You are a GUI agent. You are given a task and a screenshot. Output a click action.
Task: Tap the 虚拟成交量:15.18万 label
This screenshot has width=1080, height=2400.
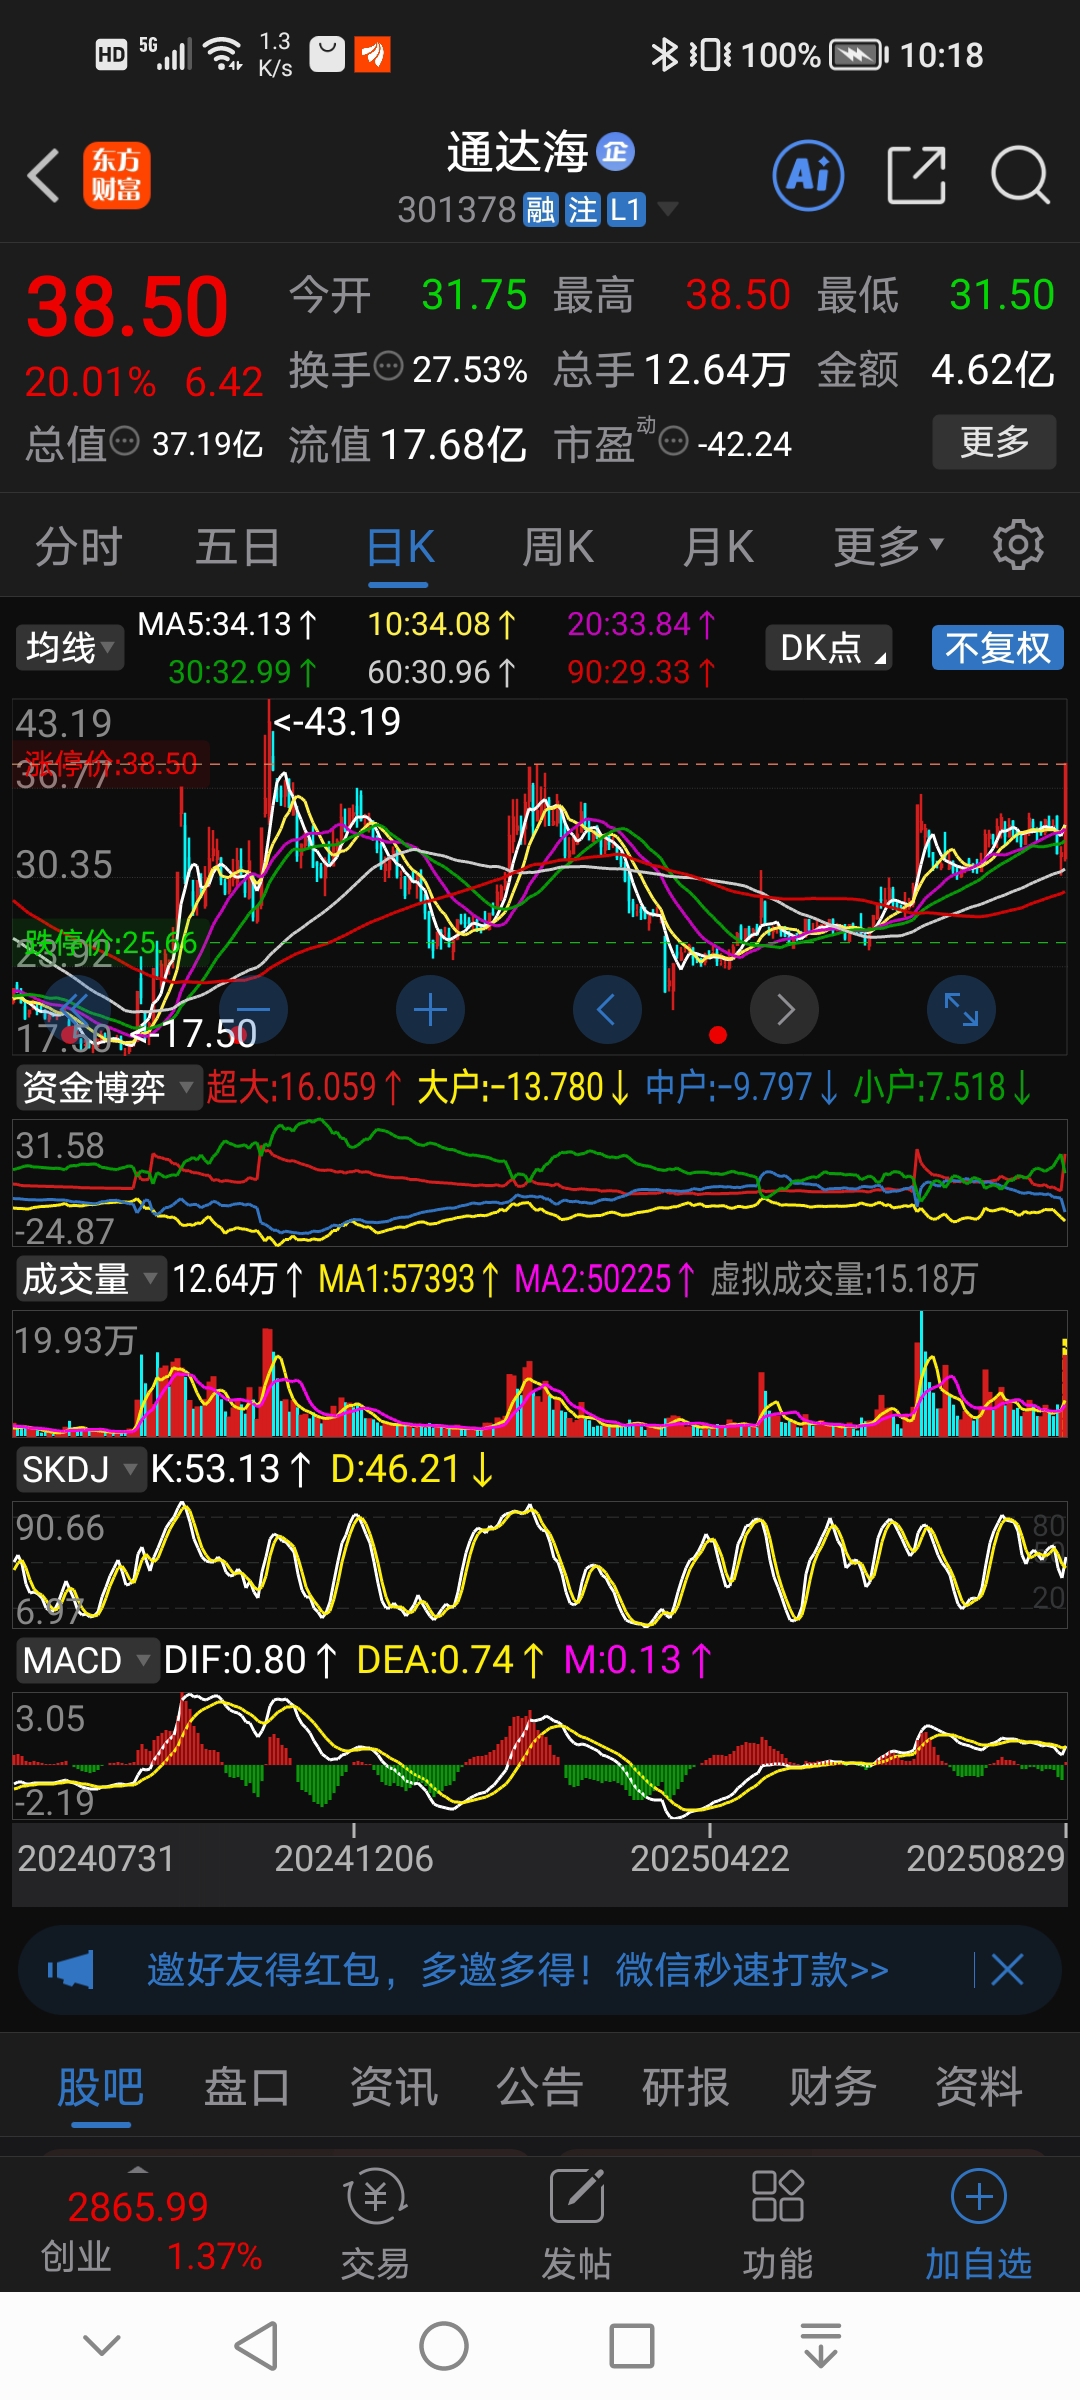pyautogui.click(x=844, y=1279)
